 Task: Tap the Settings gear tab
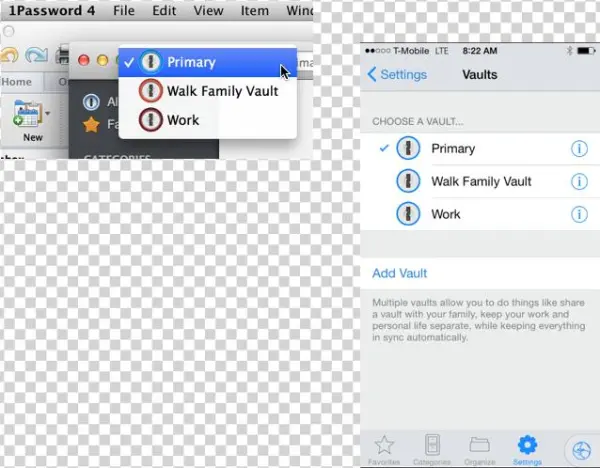click(x=527, y=447)
